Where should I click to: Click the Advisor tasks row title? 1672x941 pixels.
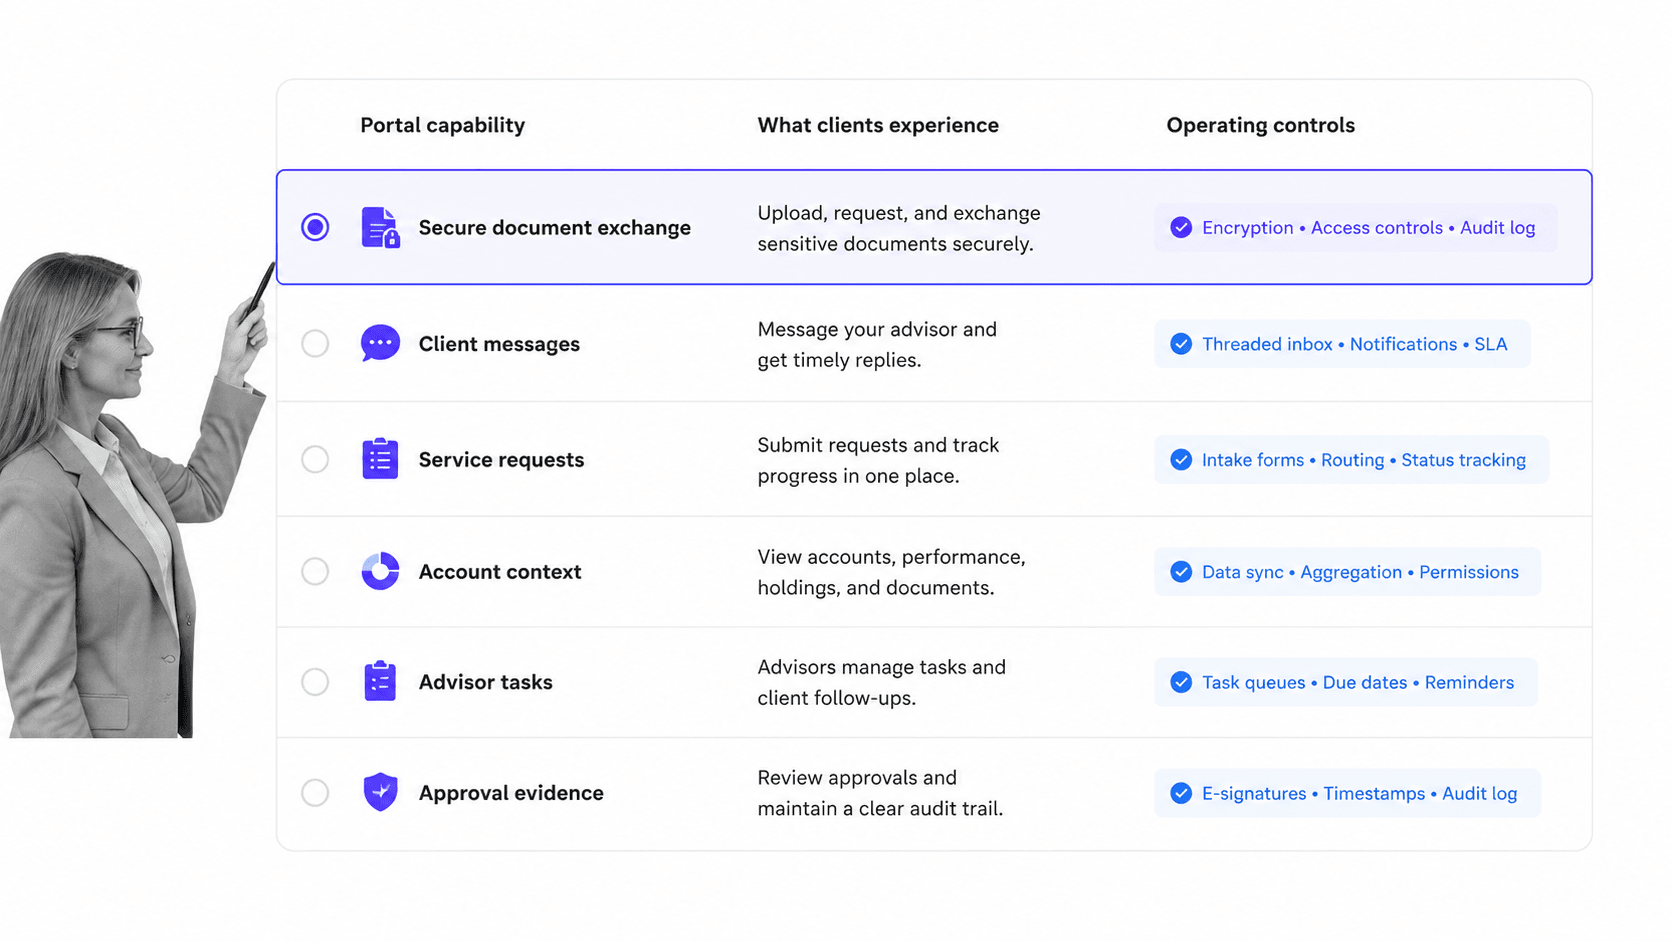[485, 682]
